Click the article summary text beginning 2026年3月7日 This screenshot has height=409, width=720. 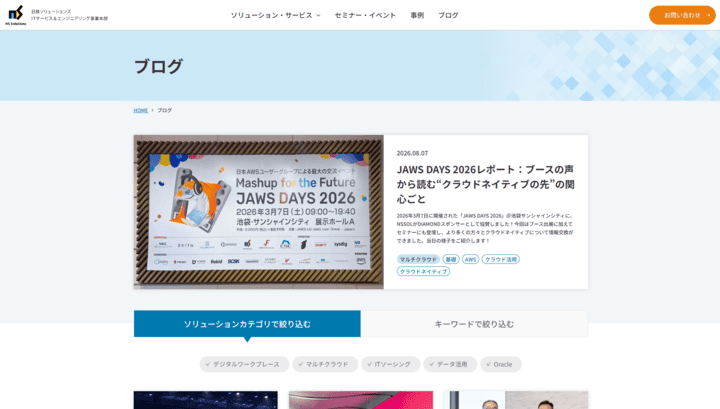pyautogui.click(x=485, y=228)
